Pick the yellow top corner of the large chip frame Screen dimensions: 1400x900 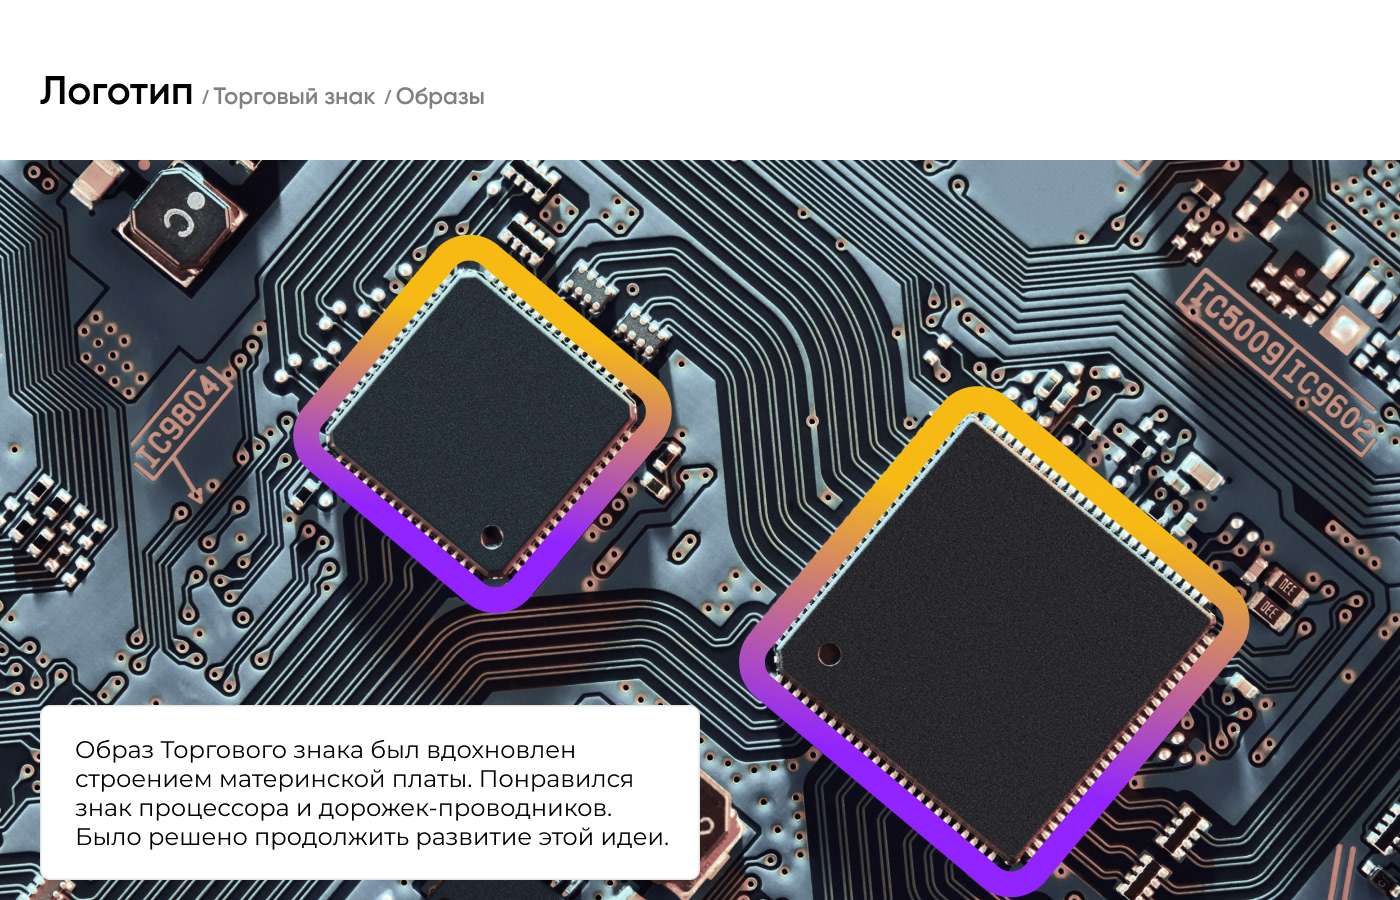968,403
